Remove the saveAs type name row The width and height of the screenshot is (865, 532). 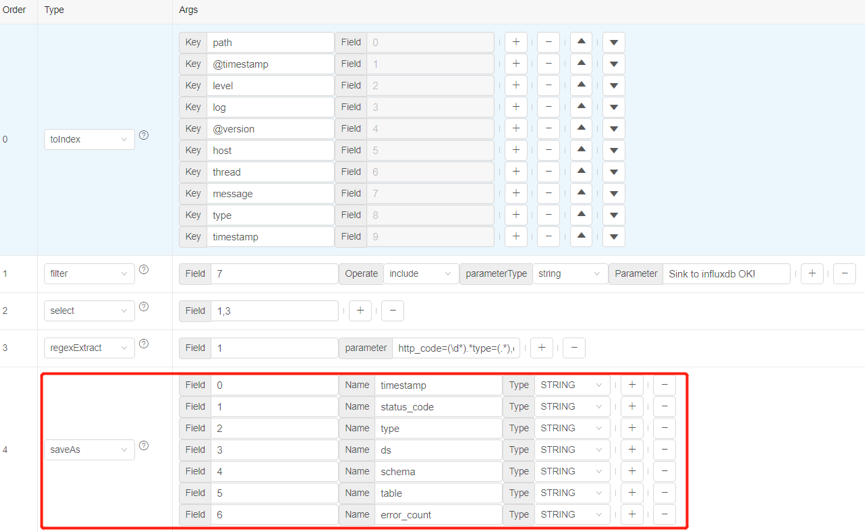tap(665, 428)
